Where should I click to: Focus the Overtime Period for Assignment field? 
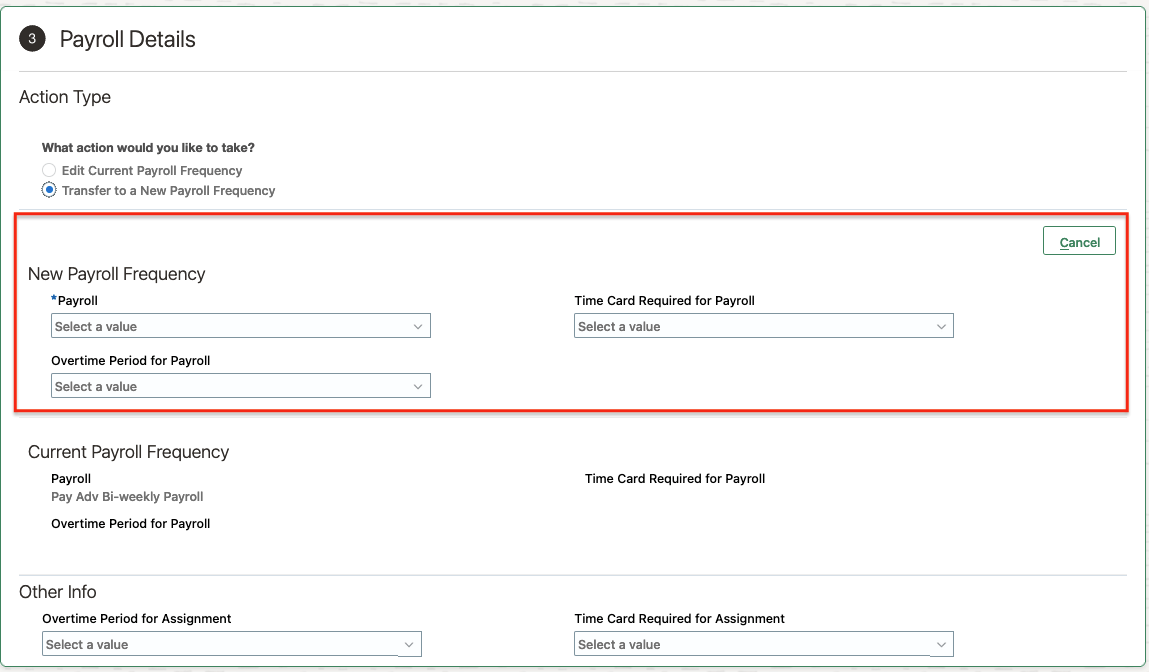[x=221, y=645]
